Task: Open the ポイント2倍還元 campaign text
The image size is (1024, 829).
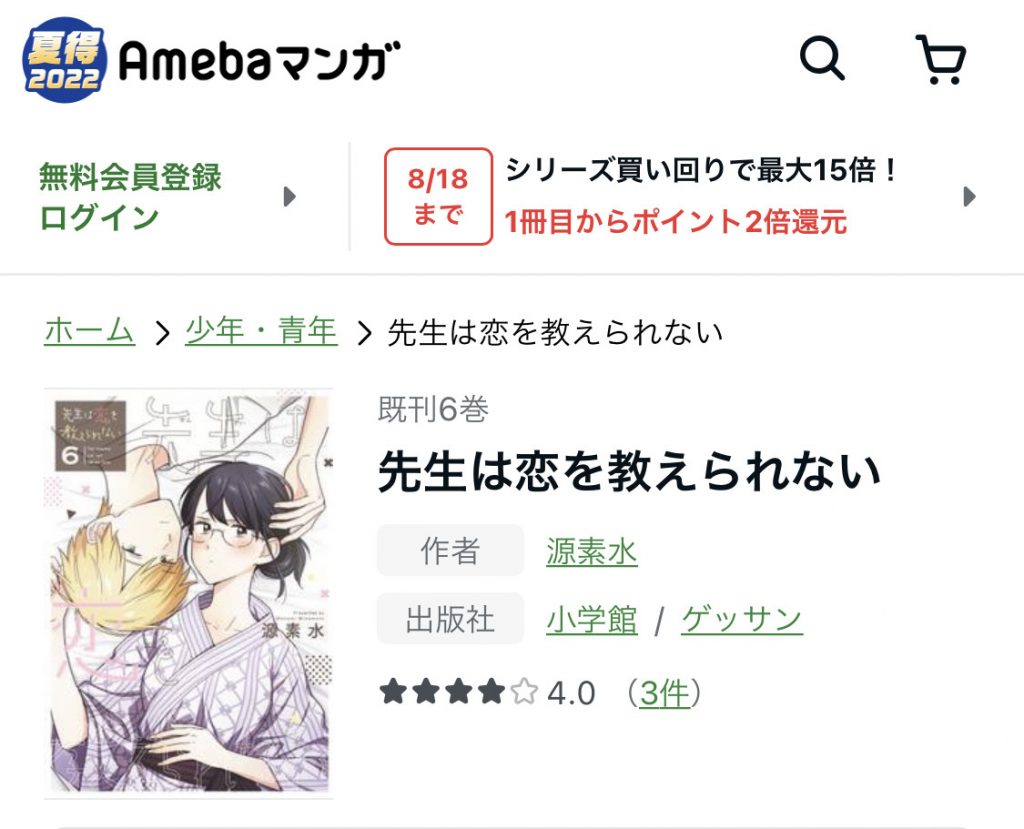Action: coord(676,222)
